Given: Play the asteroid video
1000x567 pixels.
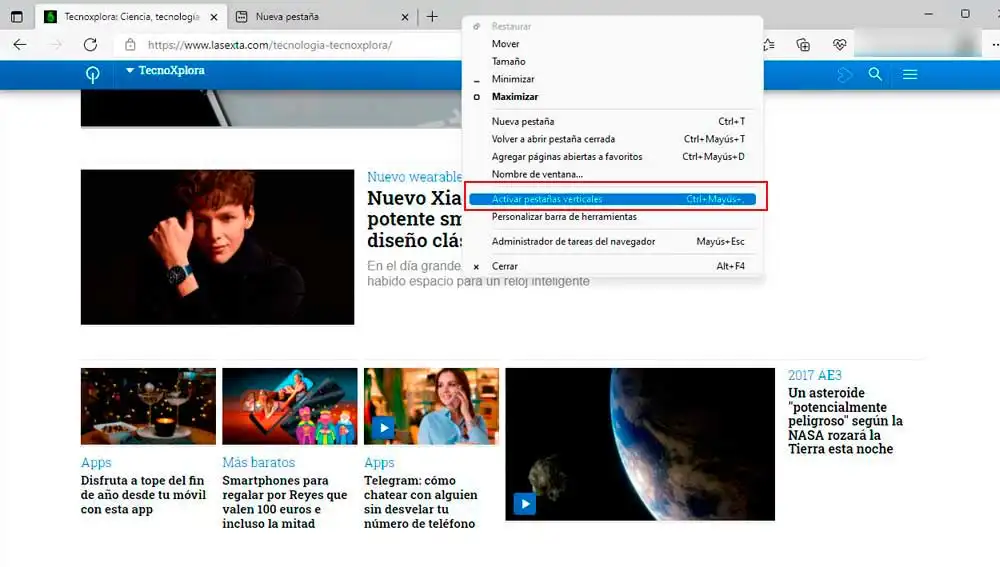Looking at the screenshot, I should click(x=525, y=504).
